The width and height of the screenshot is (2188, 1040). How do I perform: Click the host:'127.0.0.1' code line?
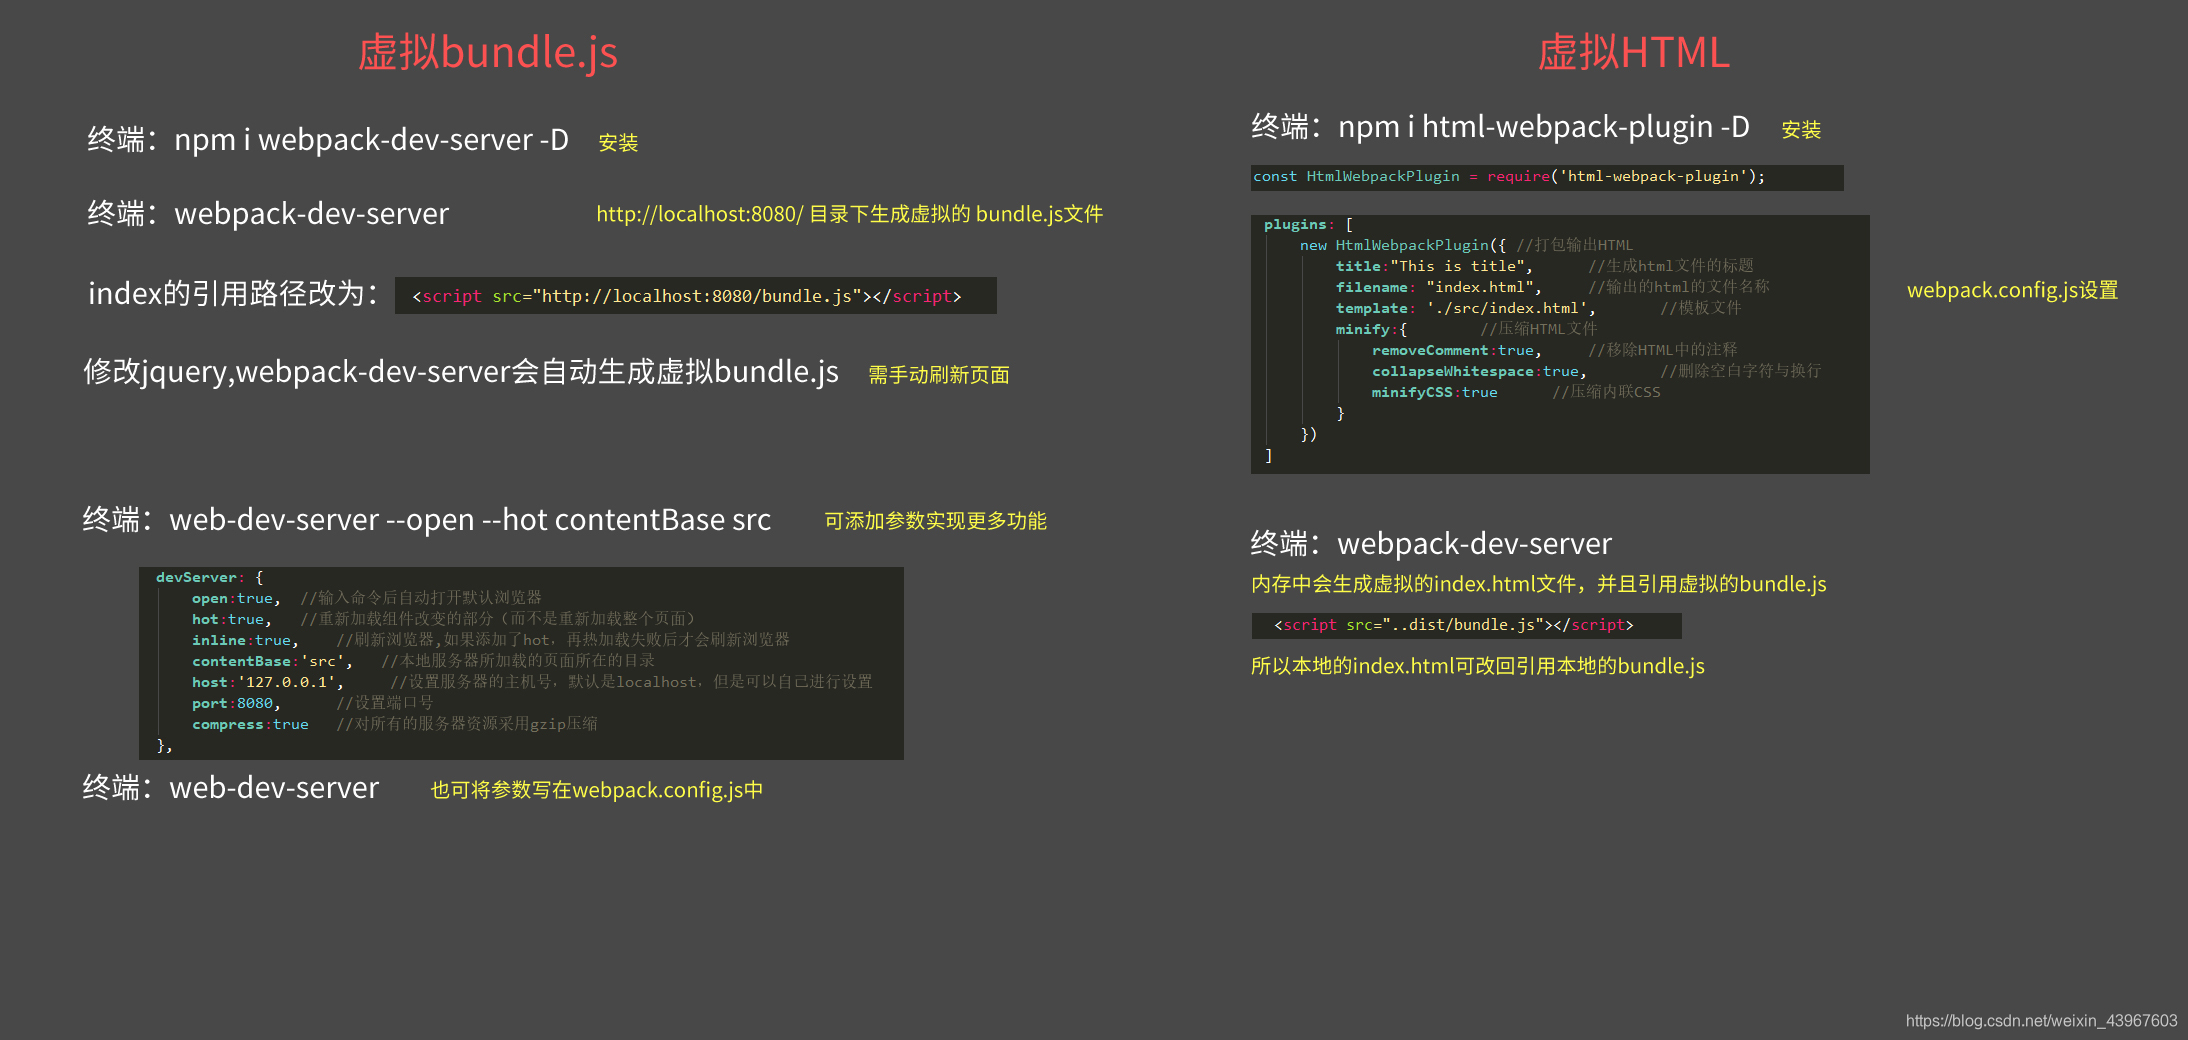pyautogui.click(x=532, y=682)
